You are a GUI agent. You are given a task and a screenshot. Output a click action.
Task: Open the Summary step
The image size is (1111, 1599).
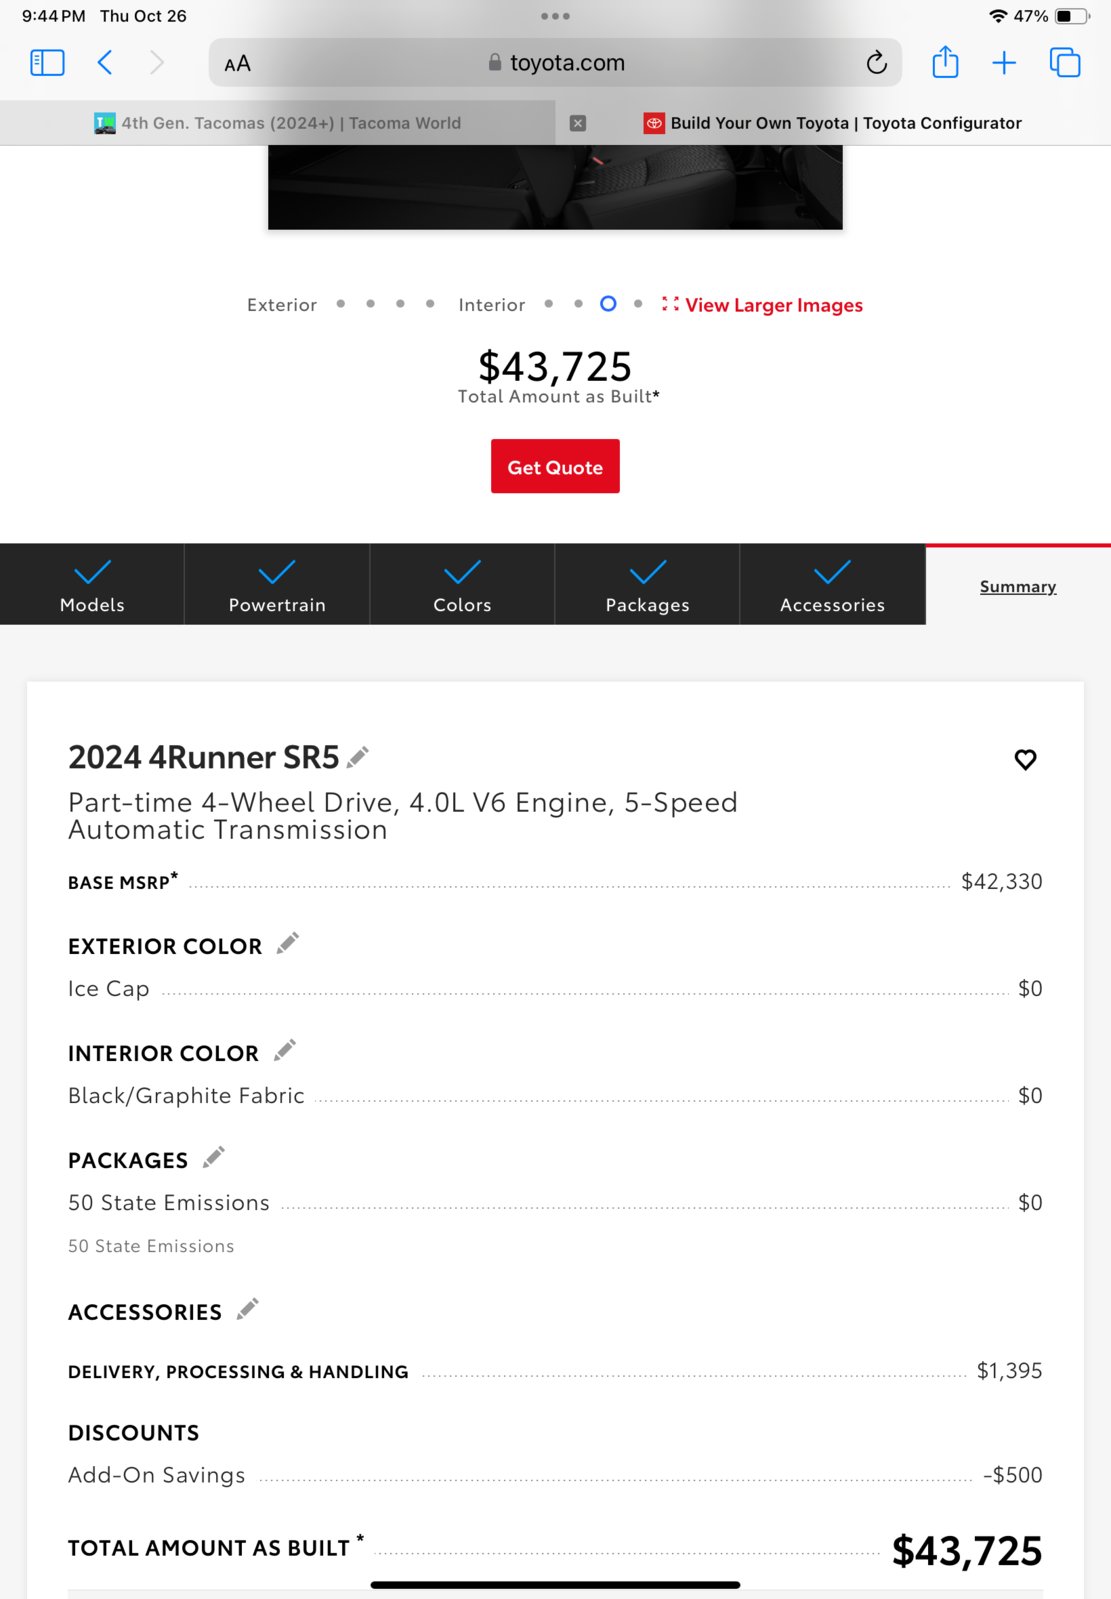point(1018,586)
